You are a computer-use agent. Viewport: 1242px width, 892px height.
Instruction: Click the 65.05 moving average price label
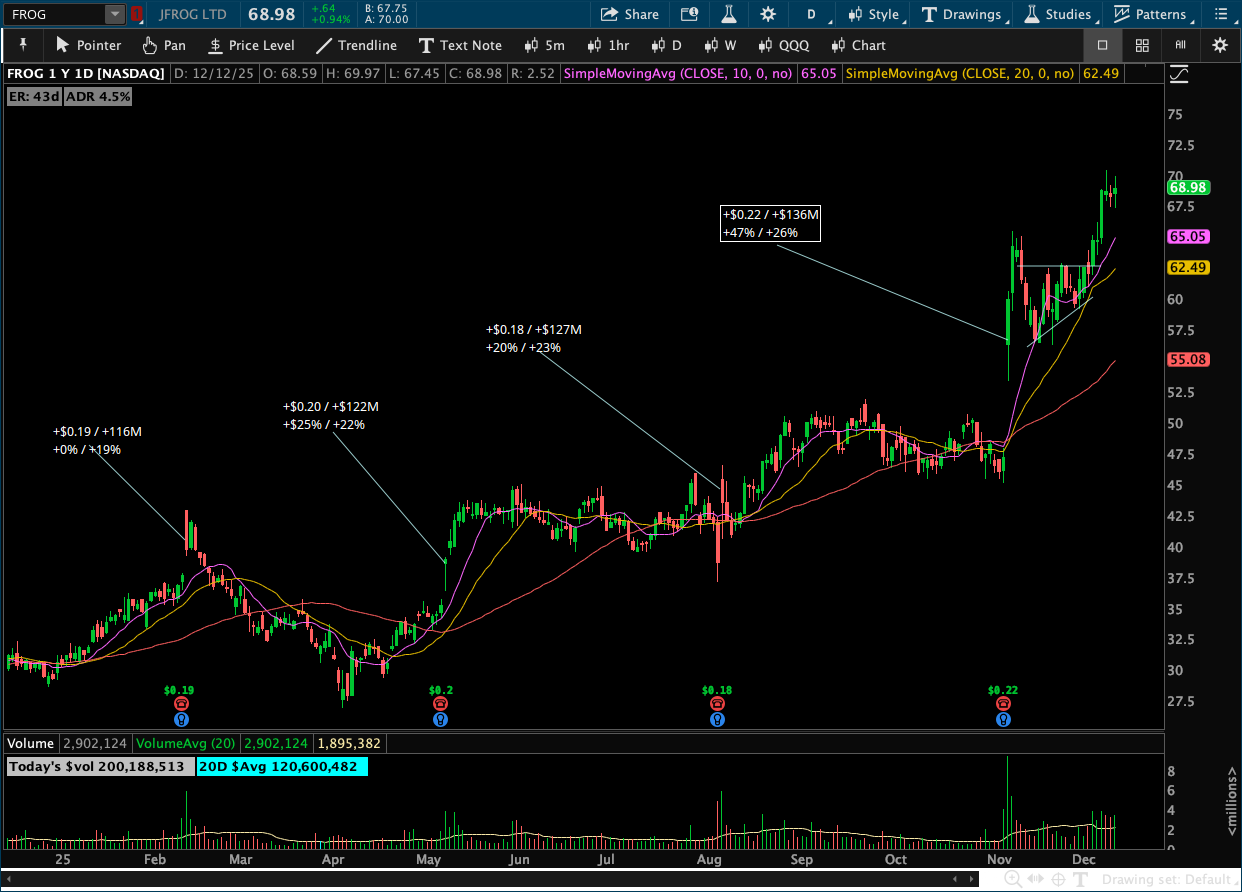(1188, 237)
